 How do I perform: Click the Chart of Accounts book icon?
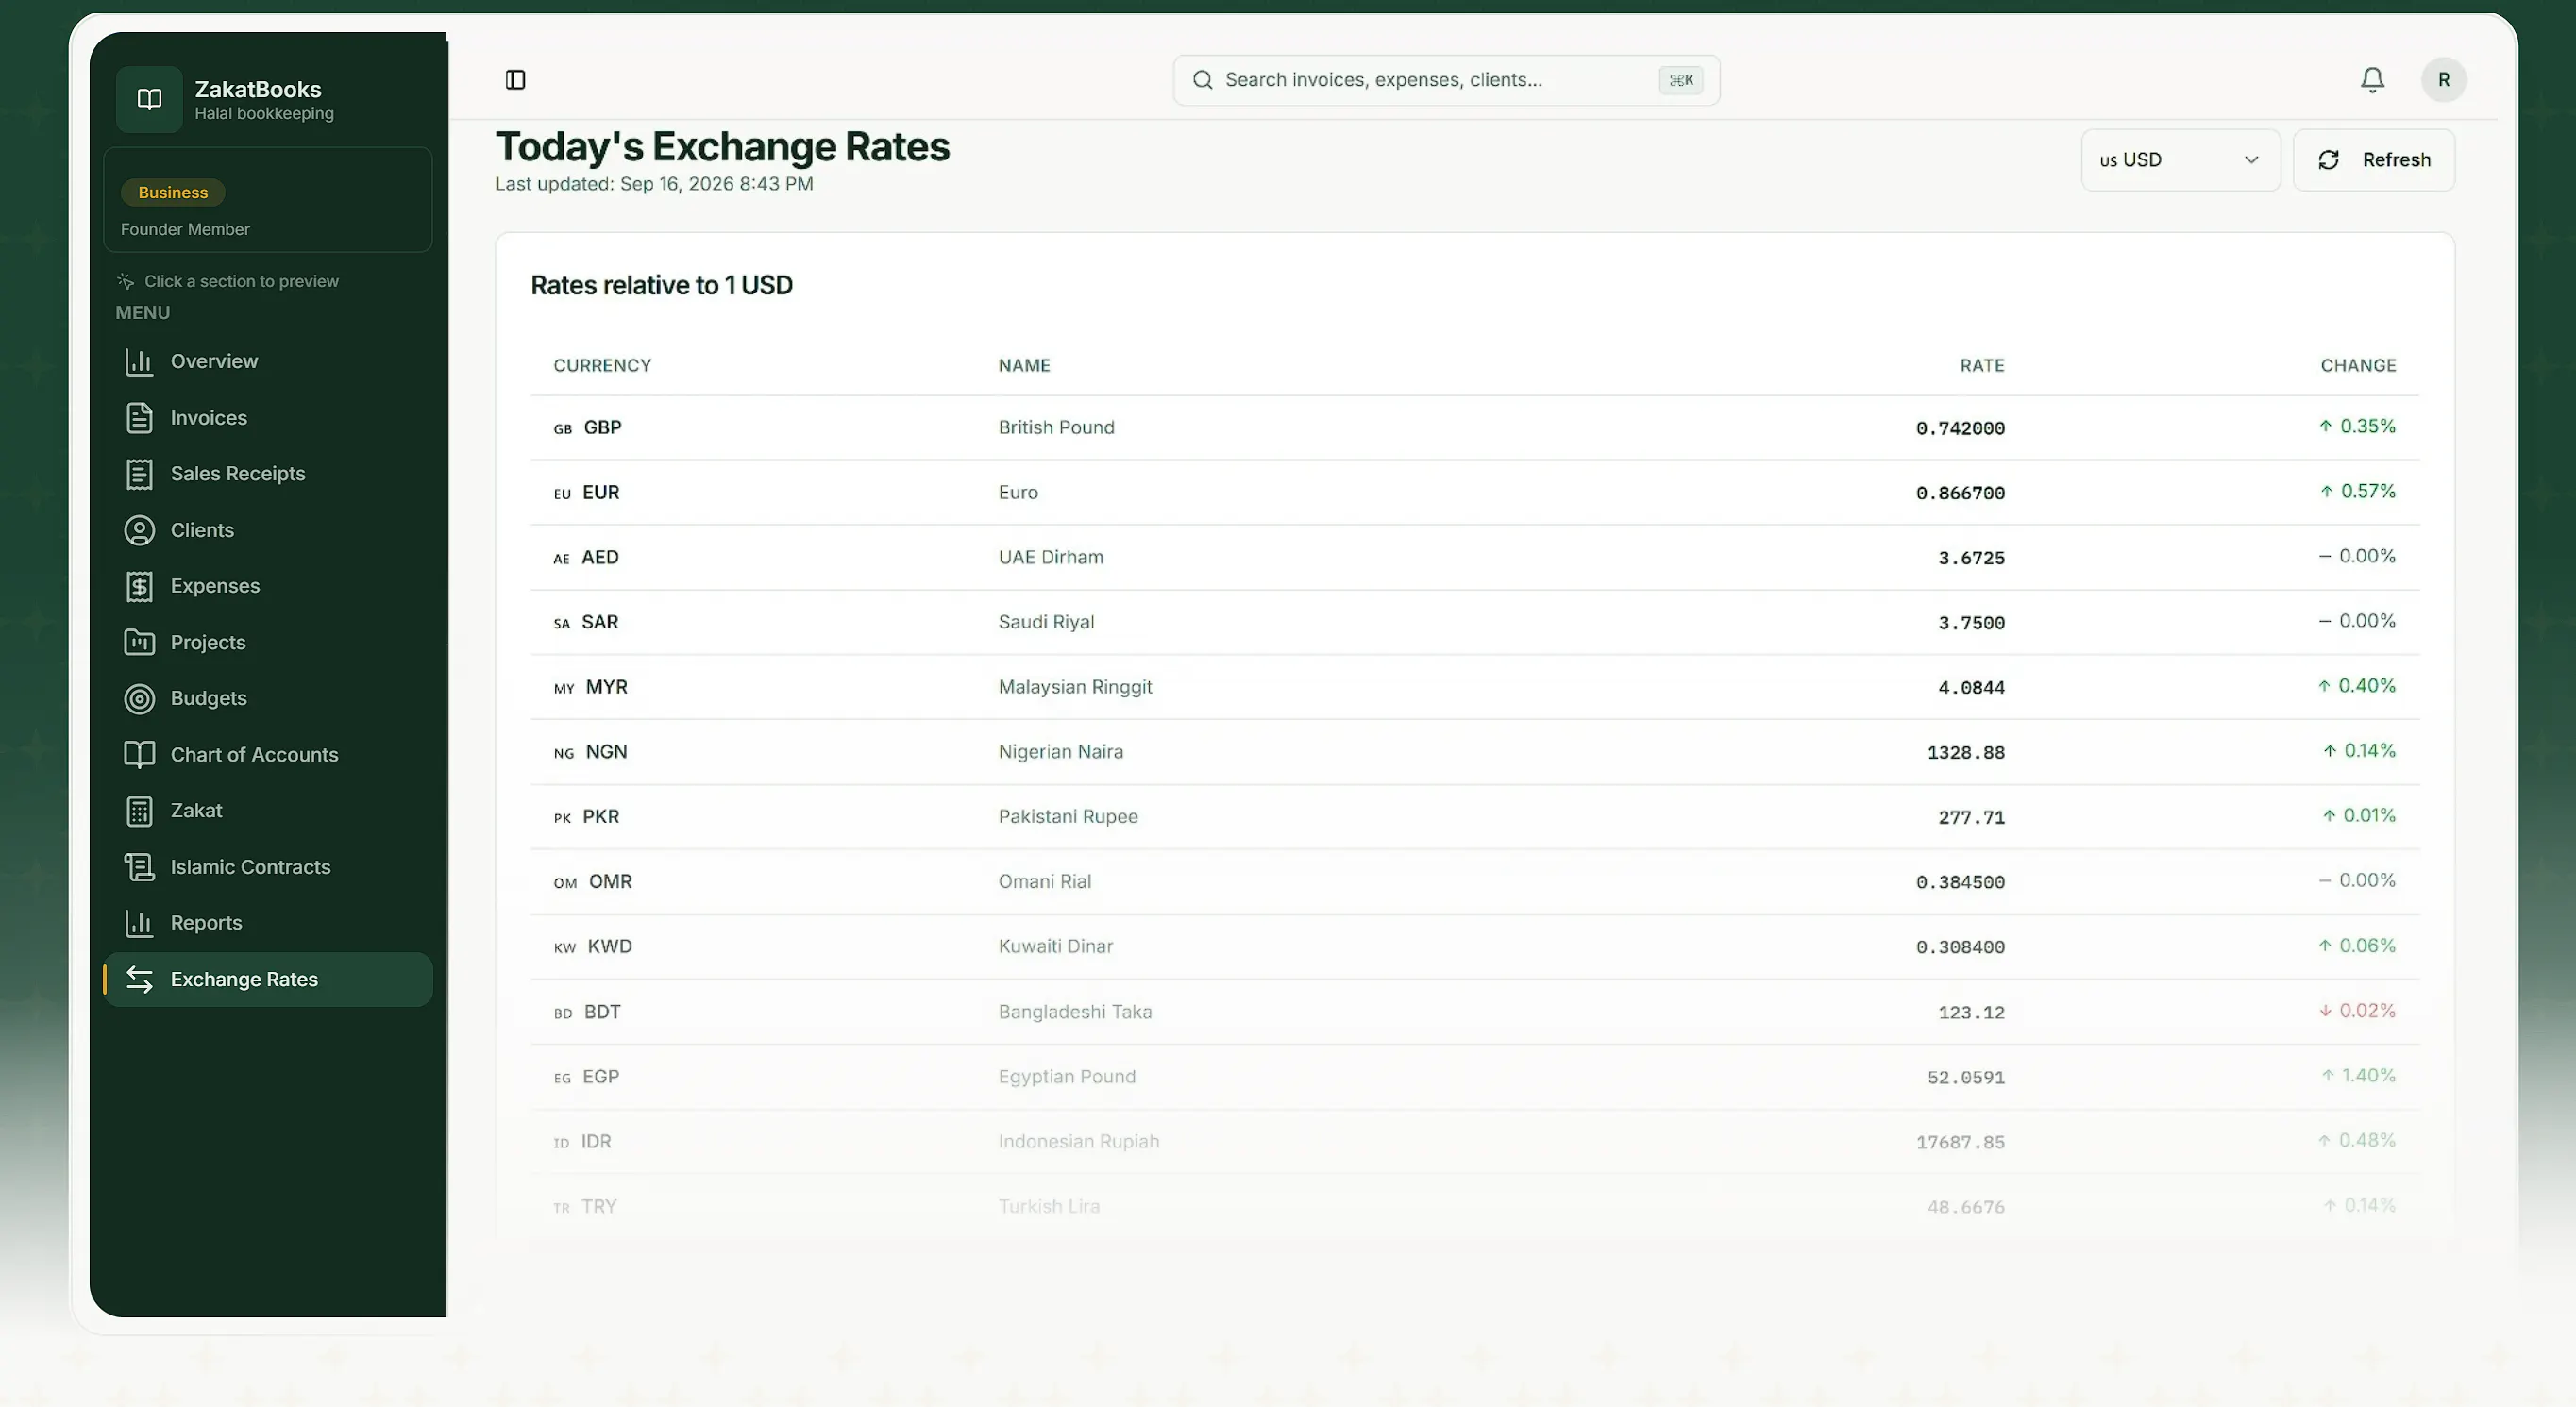click(139, 754)
